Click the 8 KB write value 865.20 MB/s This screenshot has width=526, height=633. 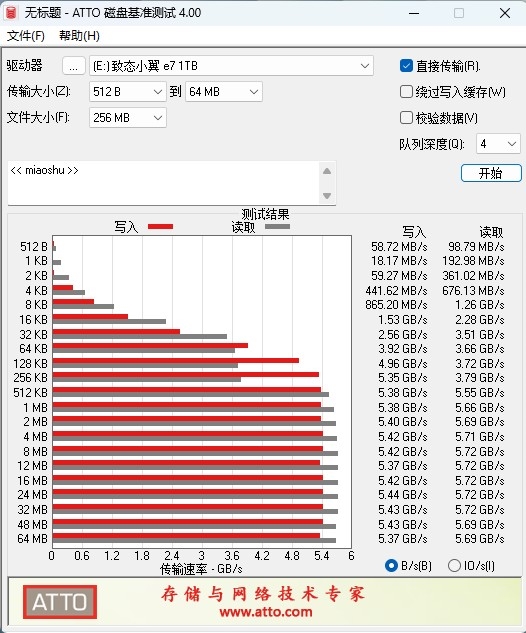[396, 305]
